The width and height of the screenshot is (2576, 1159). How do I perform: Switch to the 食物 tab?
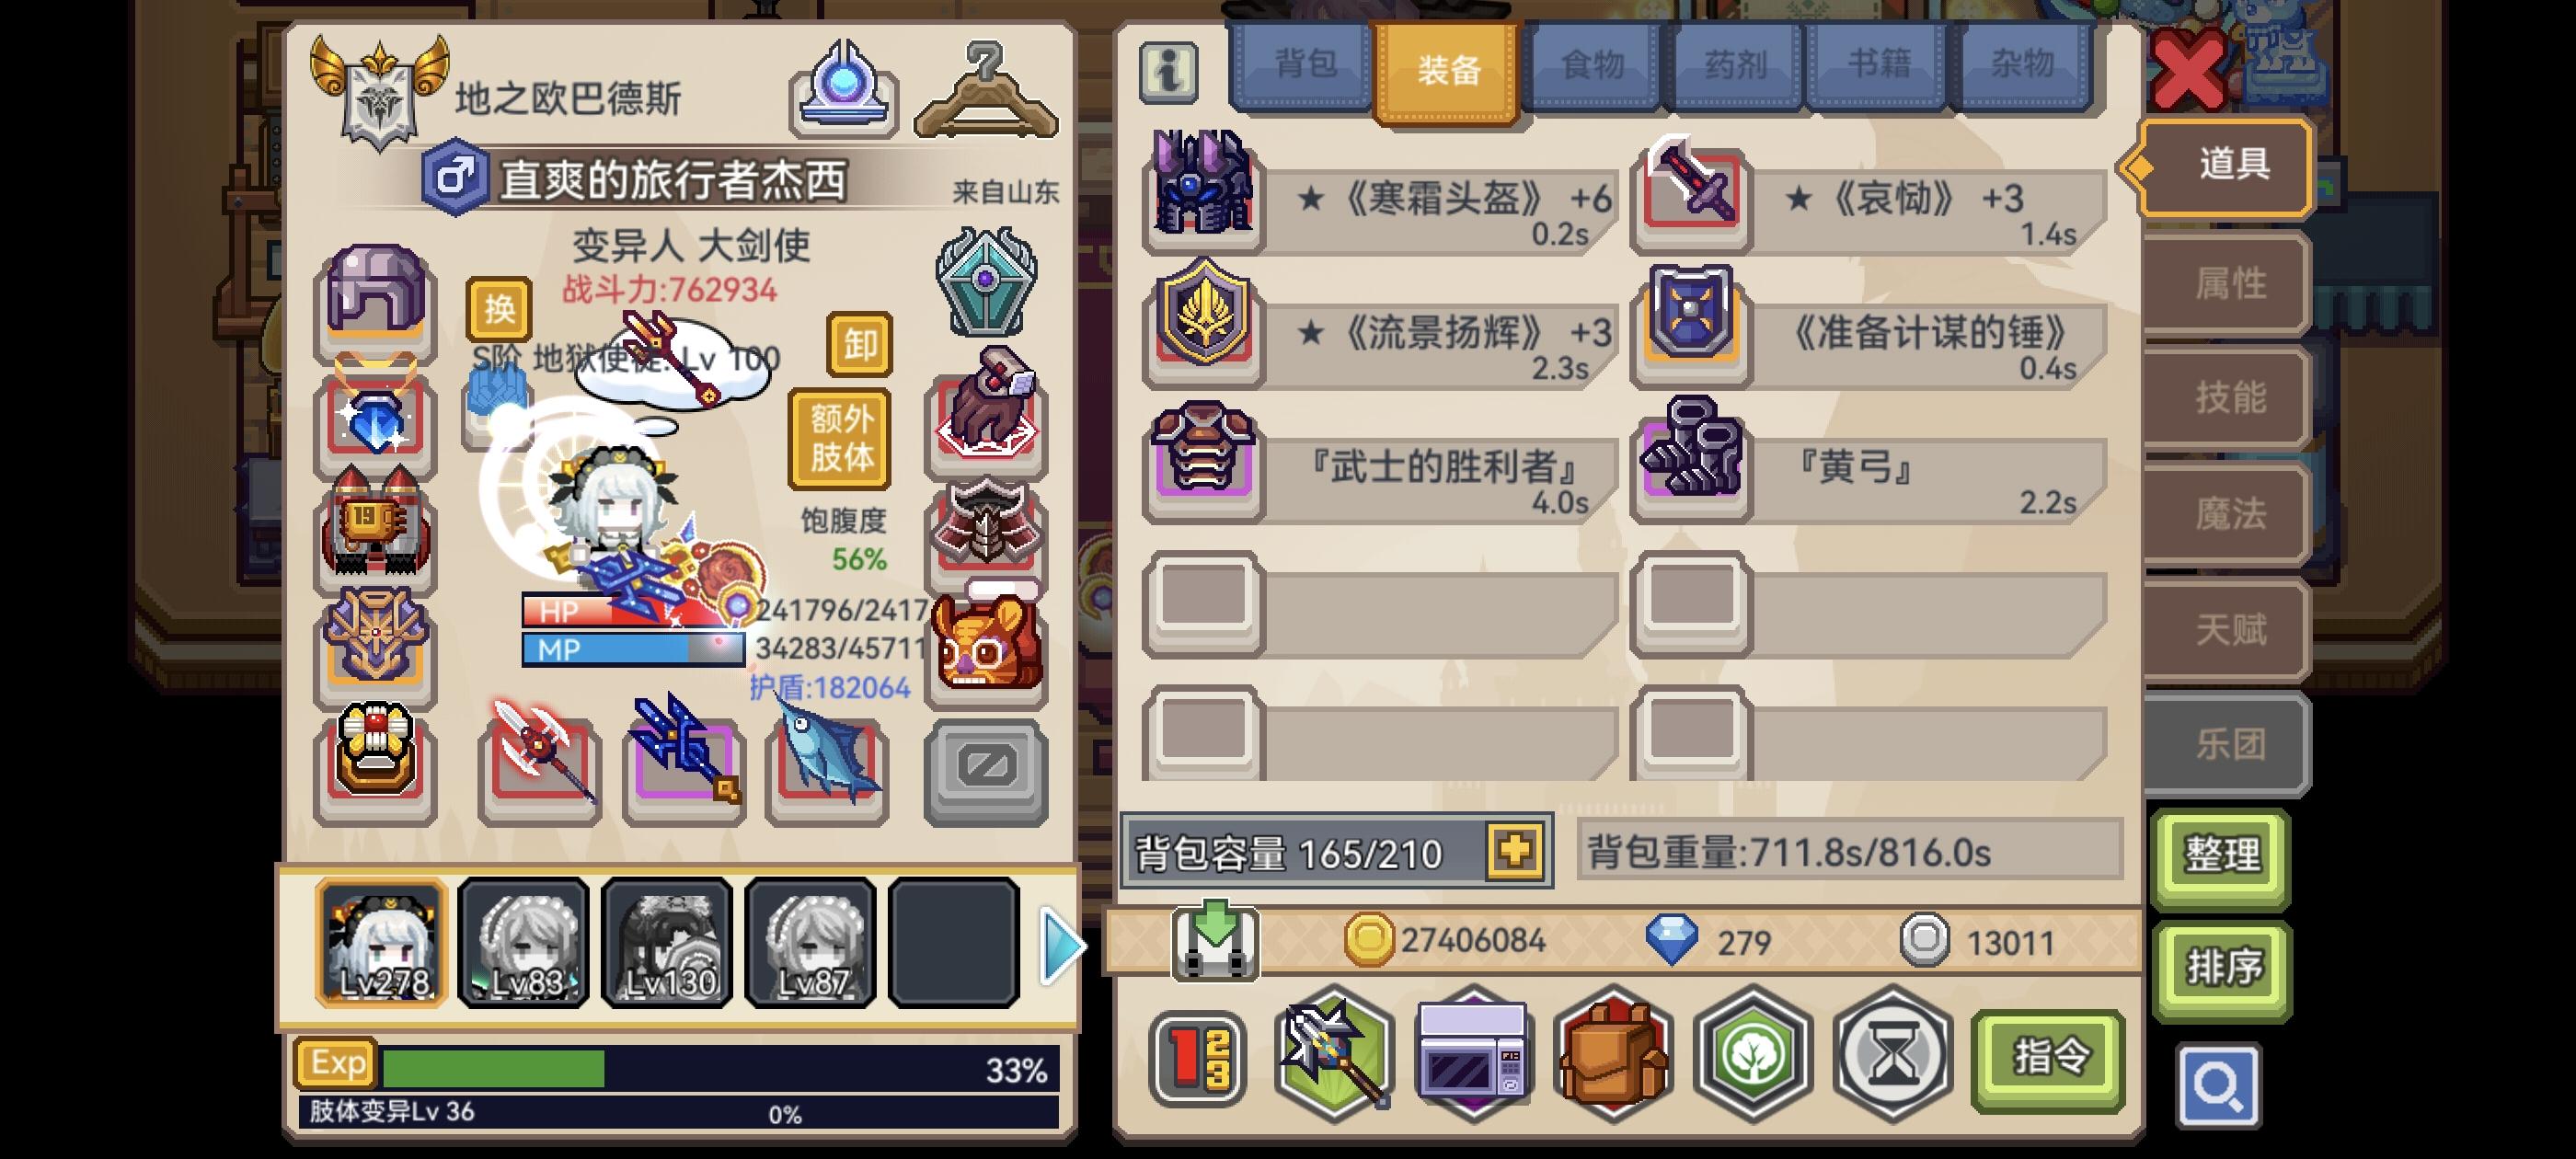(x=1593, y=65)
